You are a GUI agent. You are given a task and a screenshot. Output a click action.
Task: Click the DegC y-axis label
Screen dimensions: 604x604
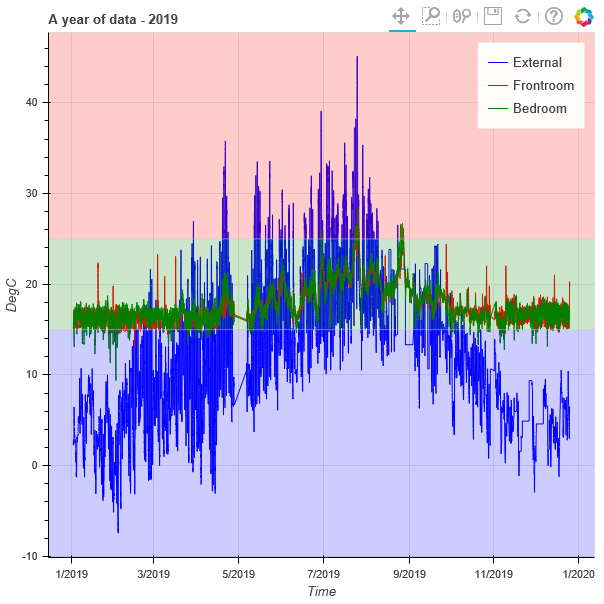coord(12,293)
